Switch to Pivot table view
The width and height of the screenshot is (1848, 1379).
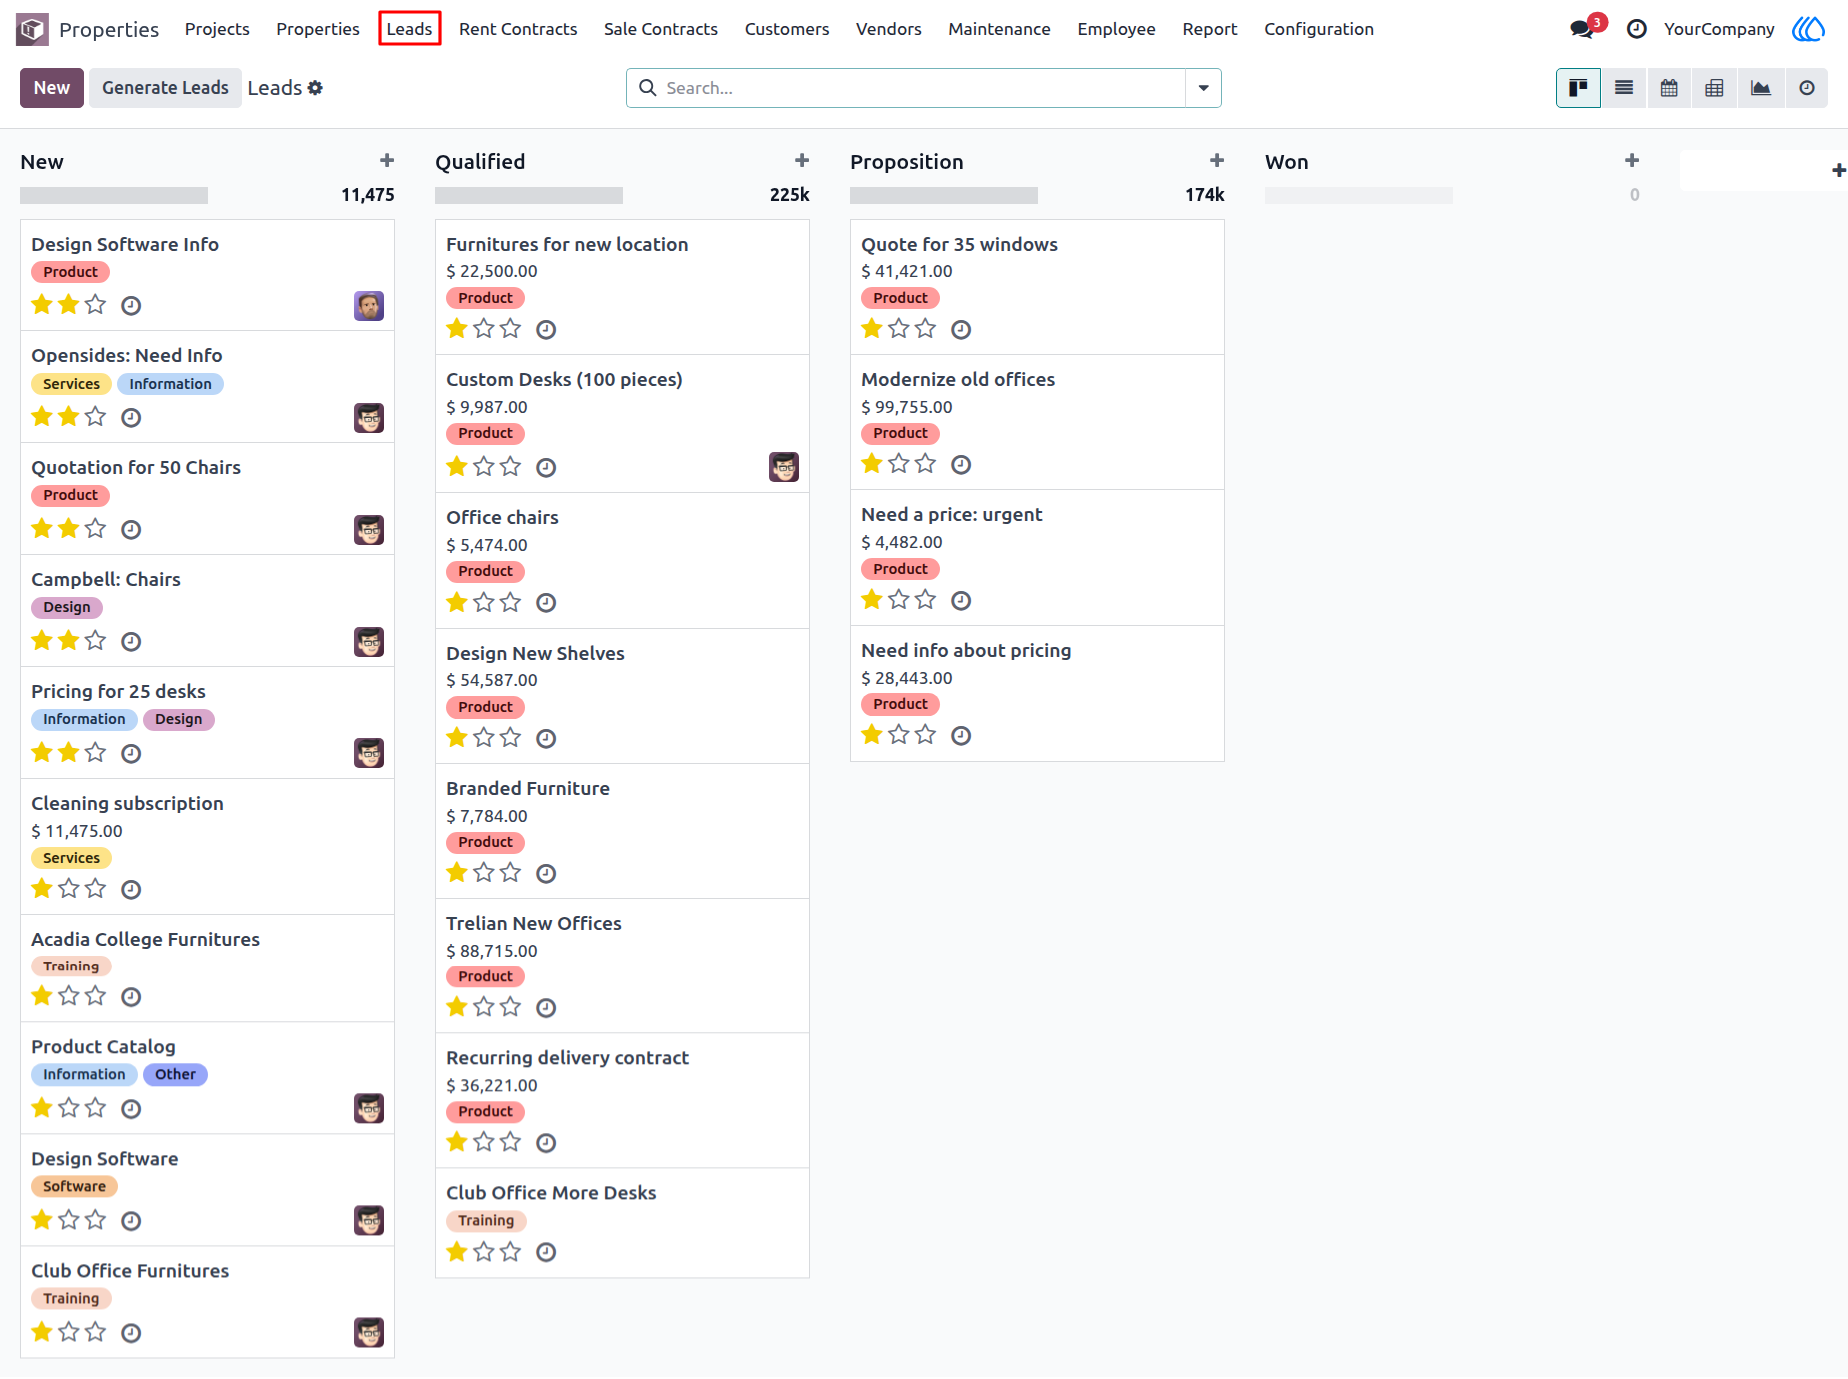click(x=1714, y=88)
